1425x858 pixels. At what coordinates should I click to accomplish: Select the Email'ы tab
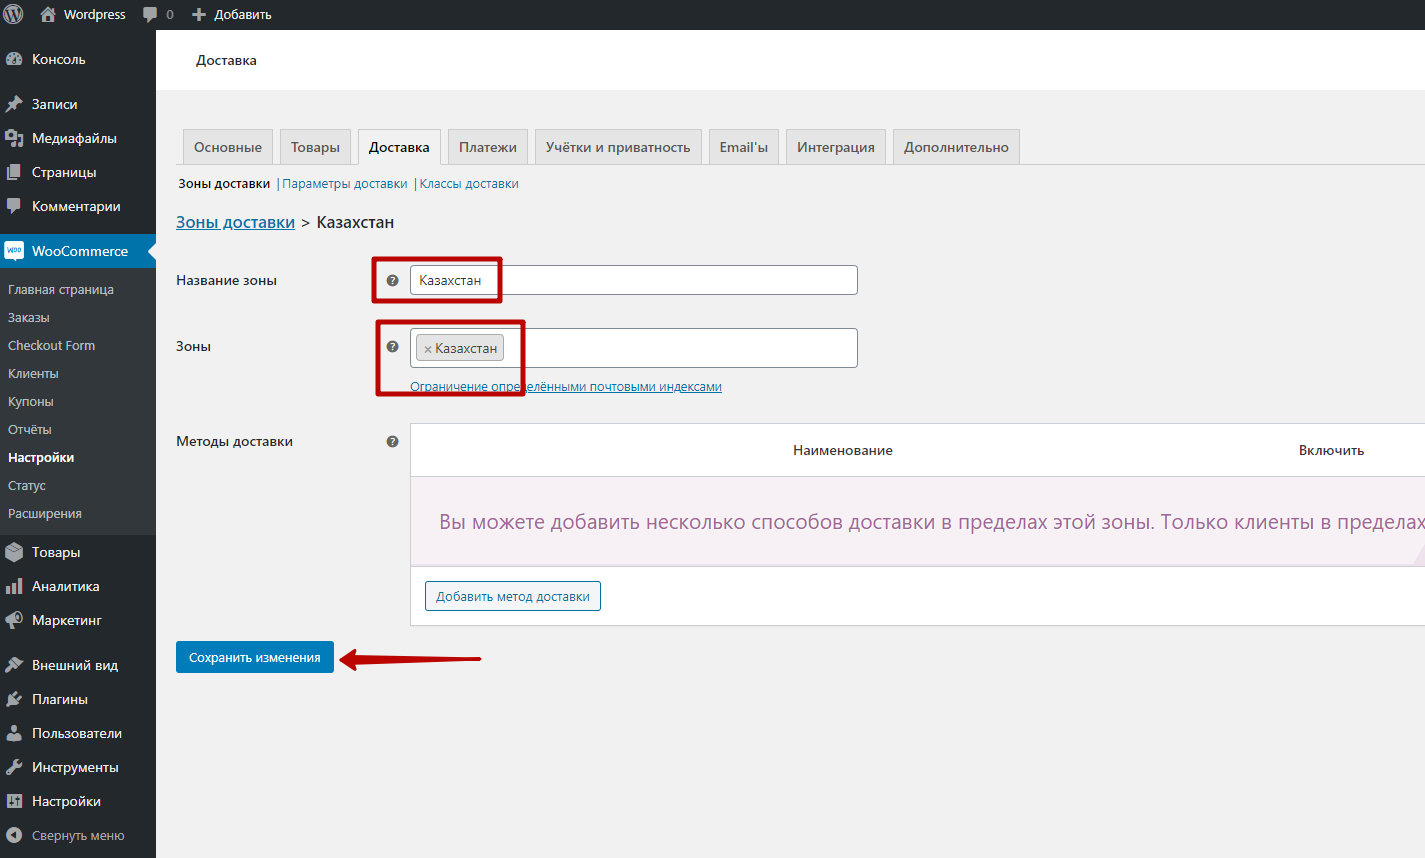[744, 147]
